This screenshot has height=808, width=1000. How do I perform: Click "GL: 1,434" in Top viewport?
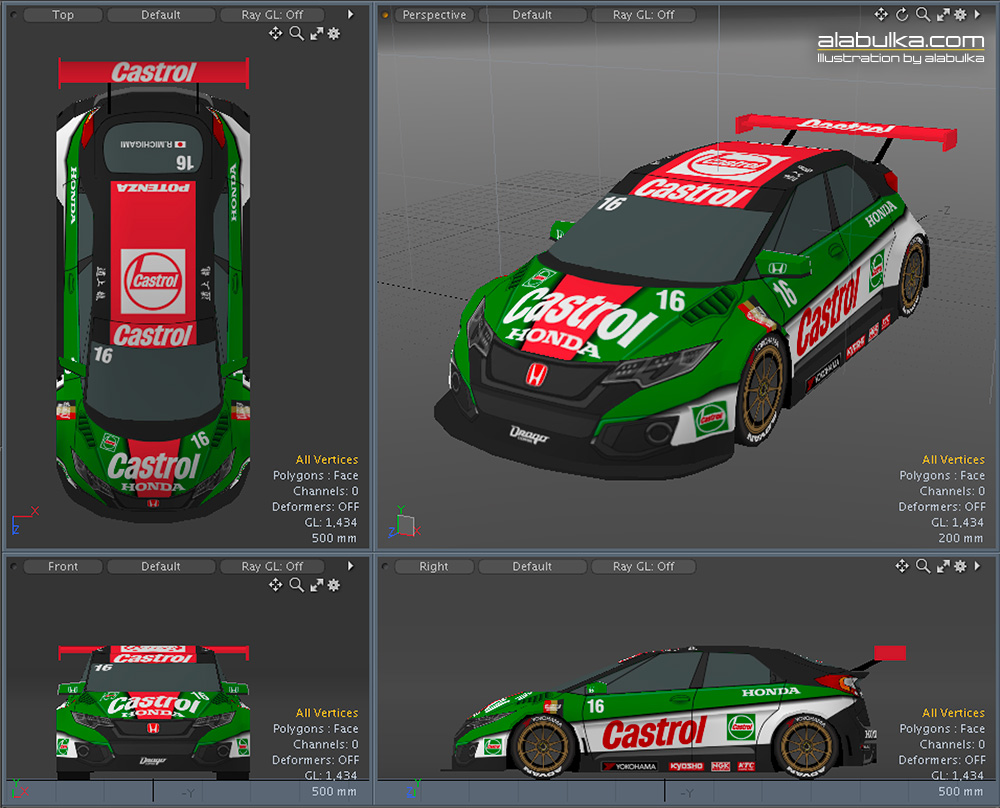click(330, 522)
